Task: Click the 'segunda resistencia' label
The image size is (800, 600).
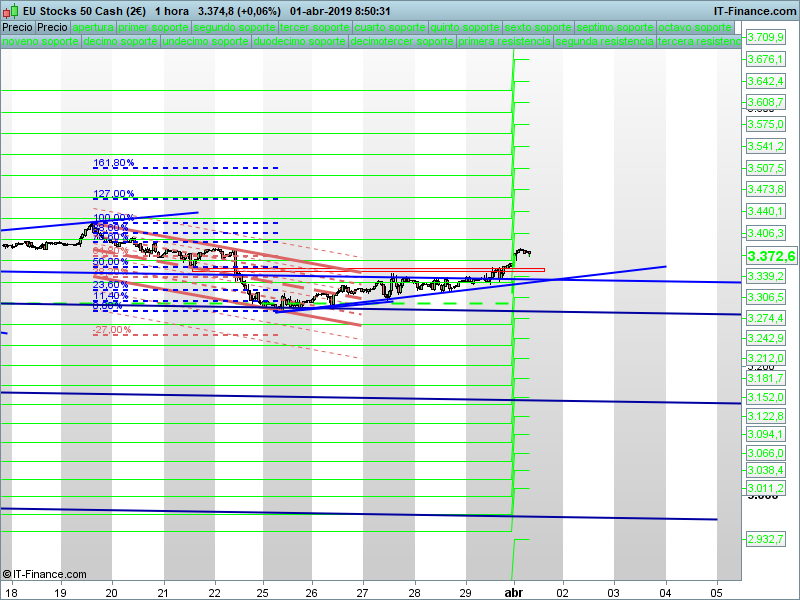Action: [x=604, y=42]
